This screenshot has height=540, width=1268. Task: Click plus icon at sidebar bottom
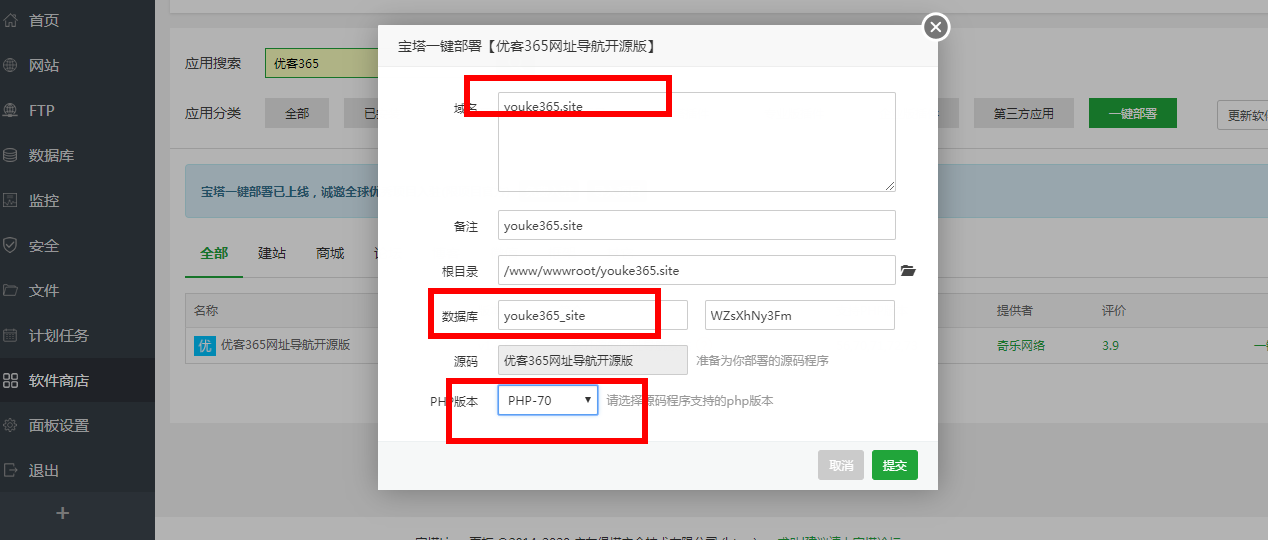(63, 513)
